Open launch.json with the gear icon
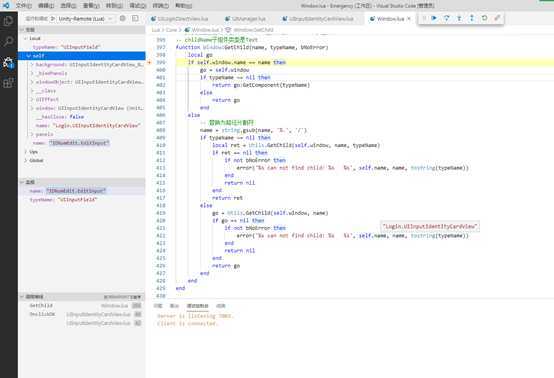 tap(123, 18)
